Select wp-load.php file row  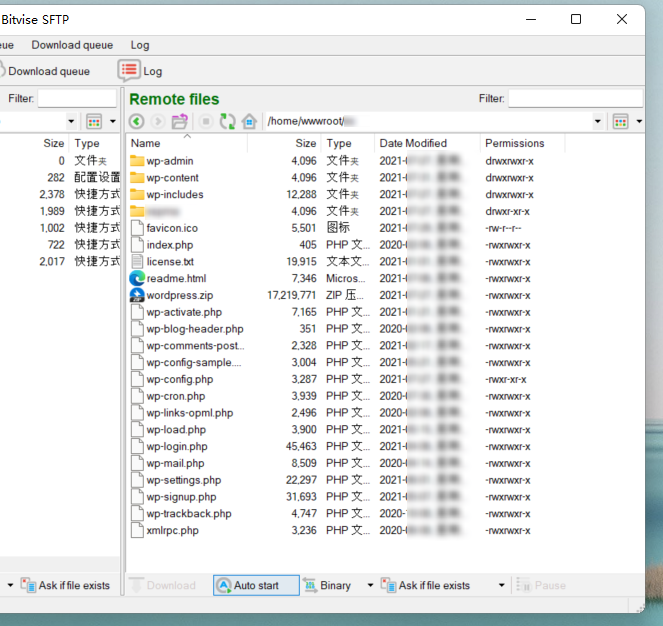tap(345, 430)
